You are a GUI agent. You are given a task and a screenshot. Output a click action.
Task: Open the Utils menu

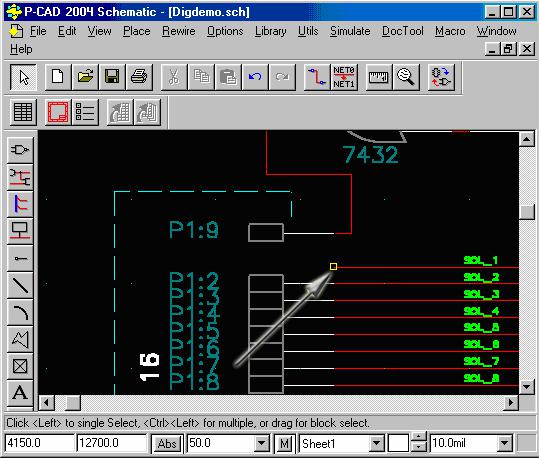point(308,31)
